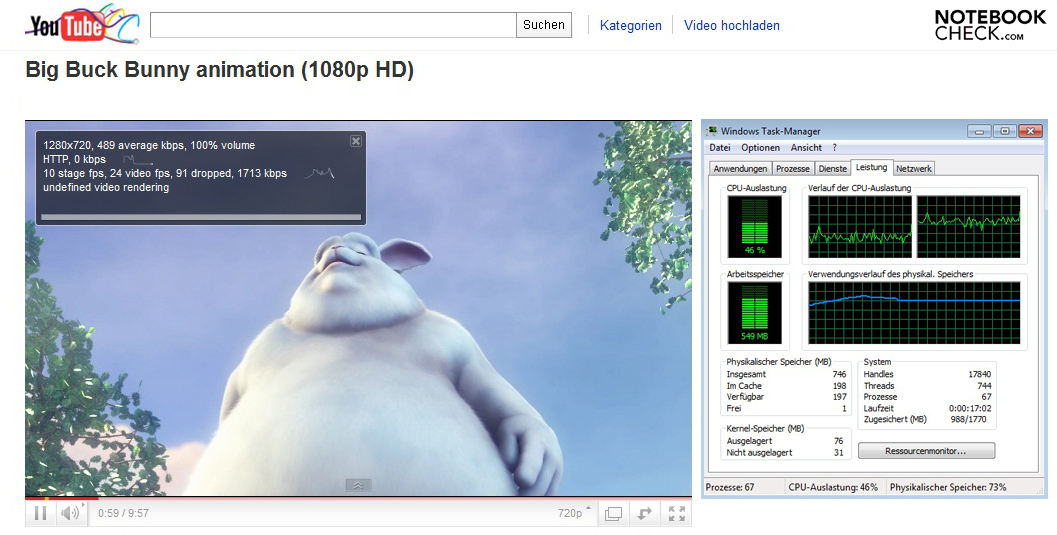Click the Laufzeit value 0:00:17:02

pos(970,408)
